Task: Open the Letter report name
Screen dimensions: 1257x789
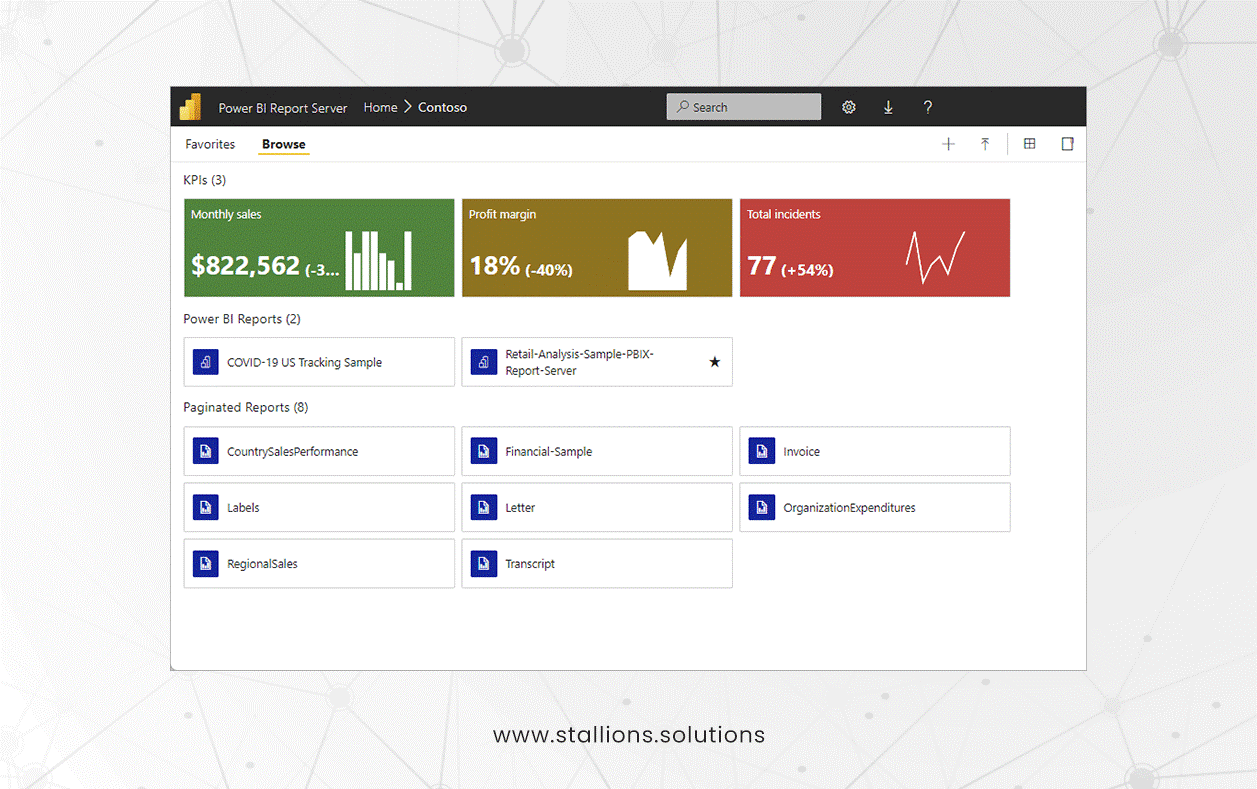Action: [x=520, y=508]
